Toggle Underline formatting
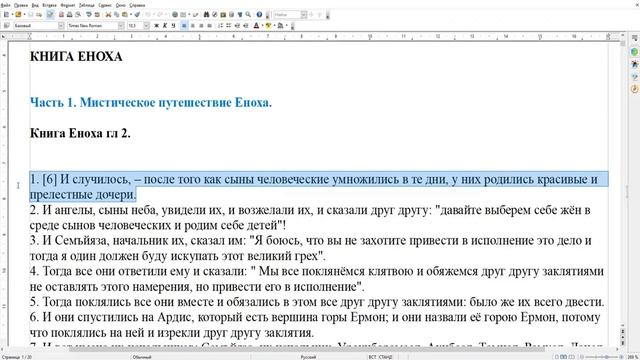 [173, 26]
